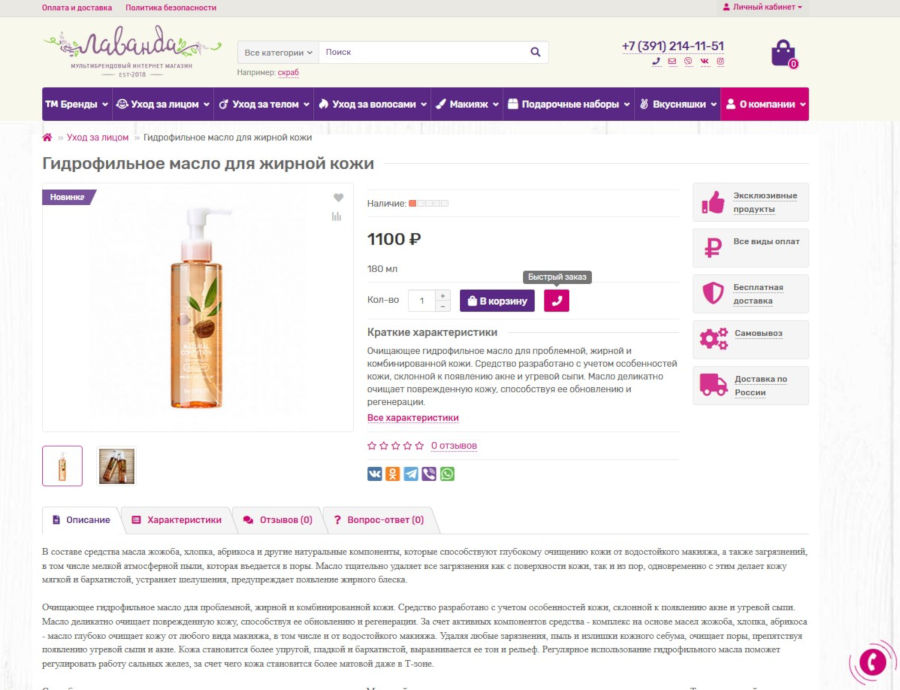Click the home breadcrumb icon
900x690 pixels.
point(47,137)
